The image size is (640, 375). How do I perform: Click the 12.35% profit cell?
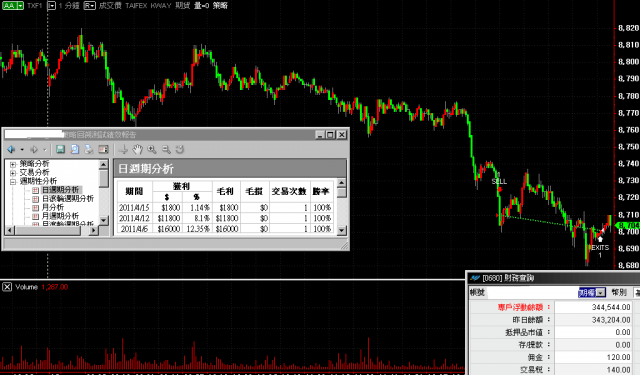(x=198, y=229)
